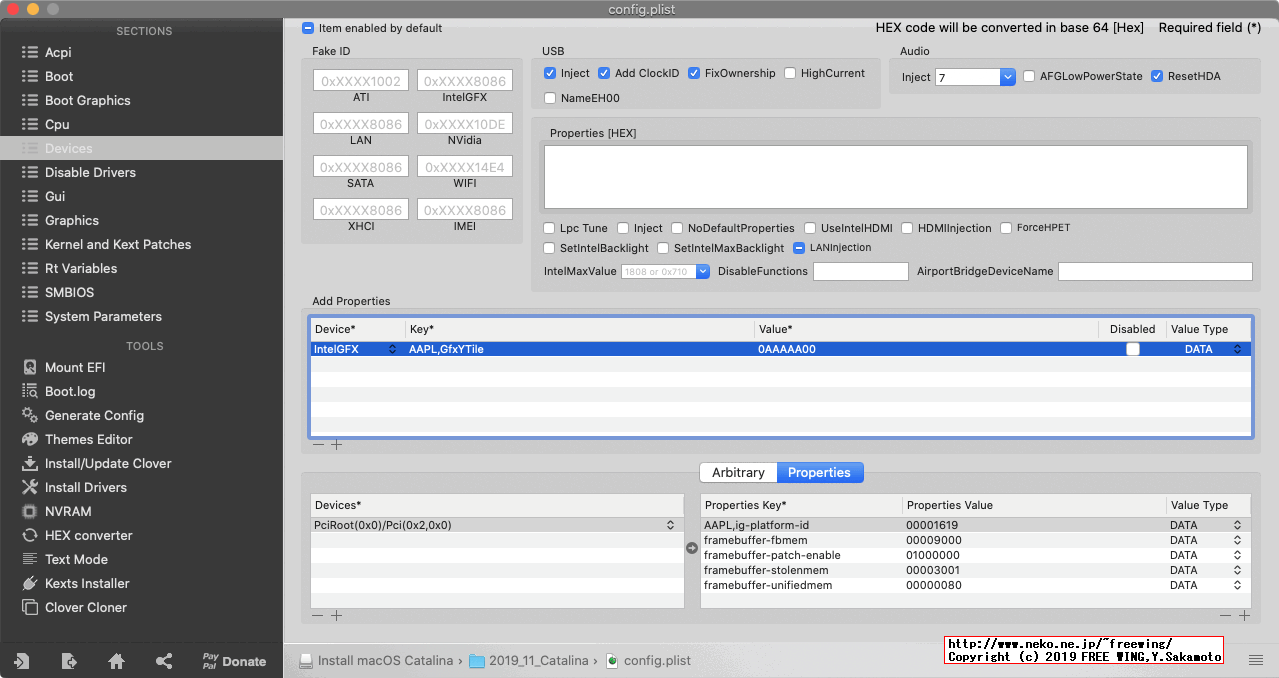This screenshot has height=678, width=1279.
Task: Open the Mount EFI tool
Action: click(77, 367)
